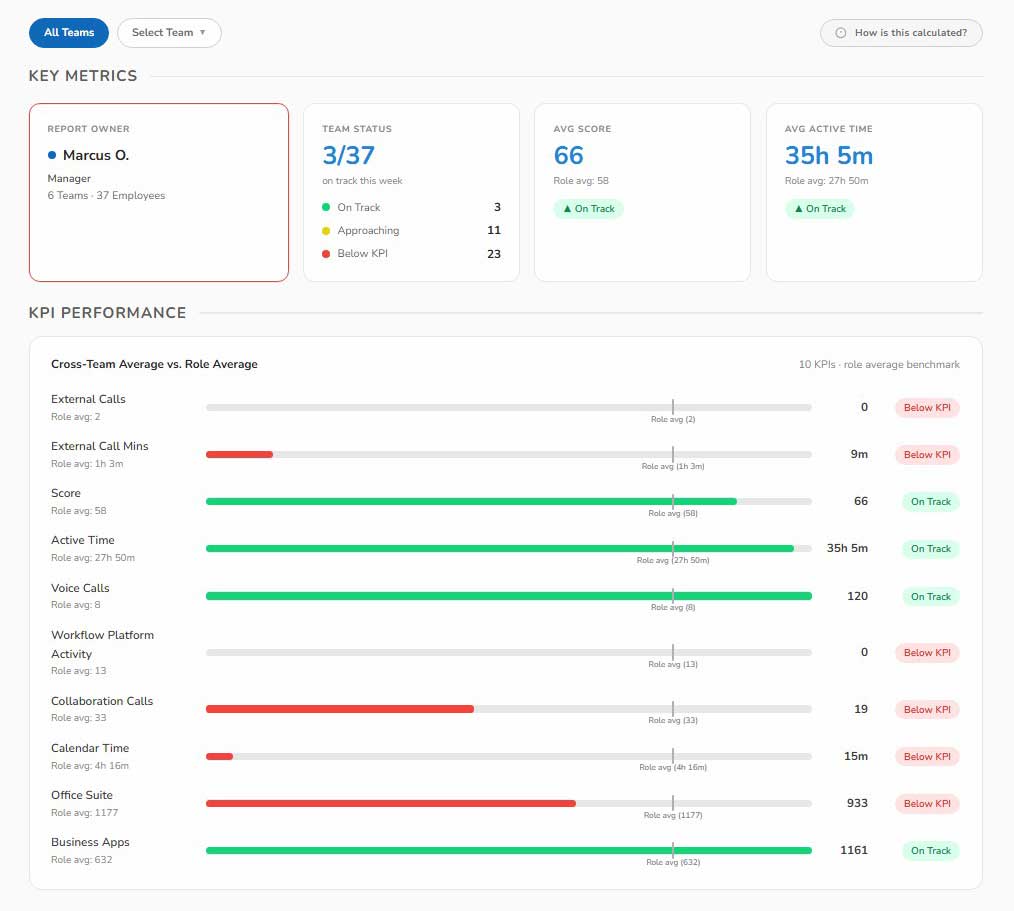
Task: Click the Voice Calls progress bar
Action: click(508, 596)
